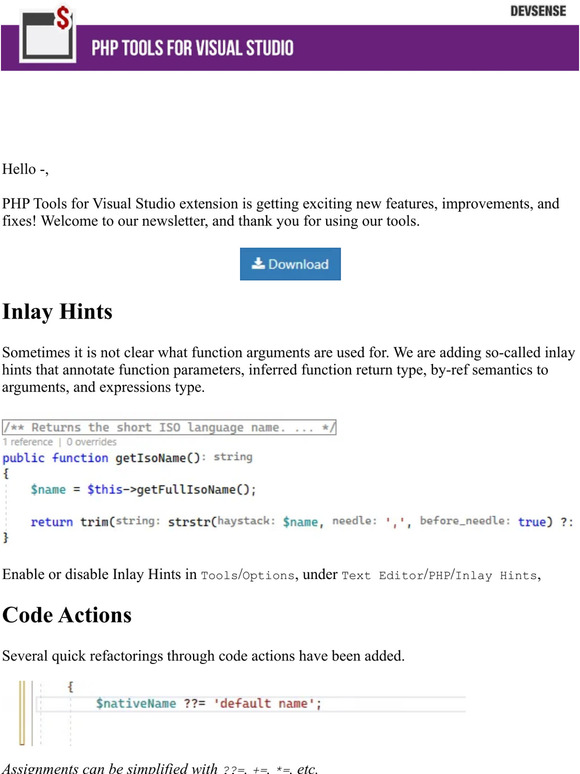Open the DEVSENSE brand link
Viewport: 580px width, 774px height.
click(538, 11)
